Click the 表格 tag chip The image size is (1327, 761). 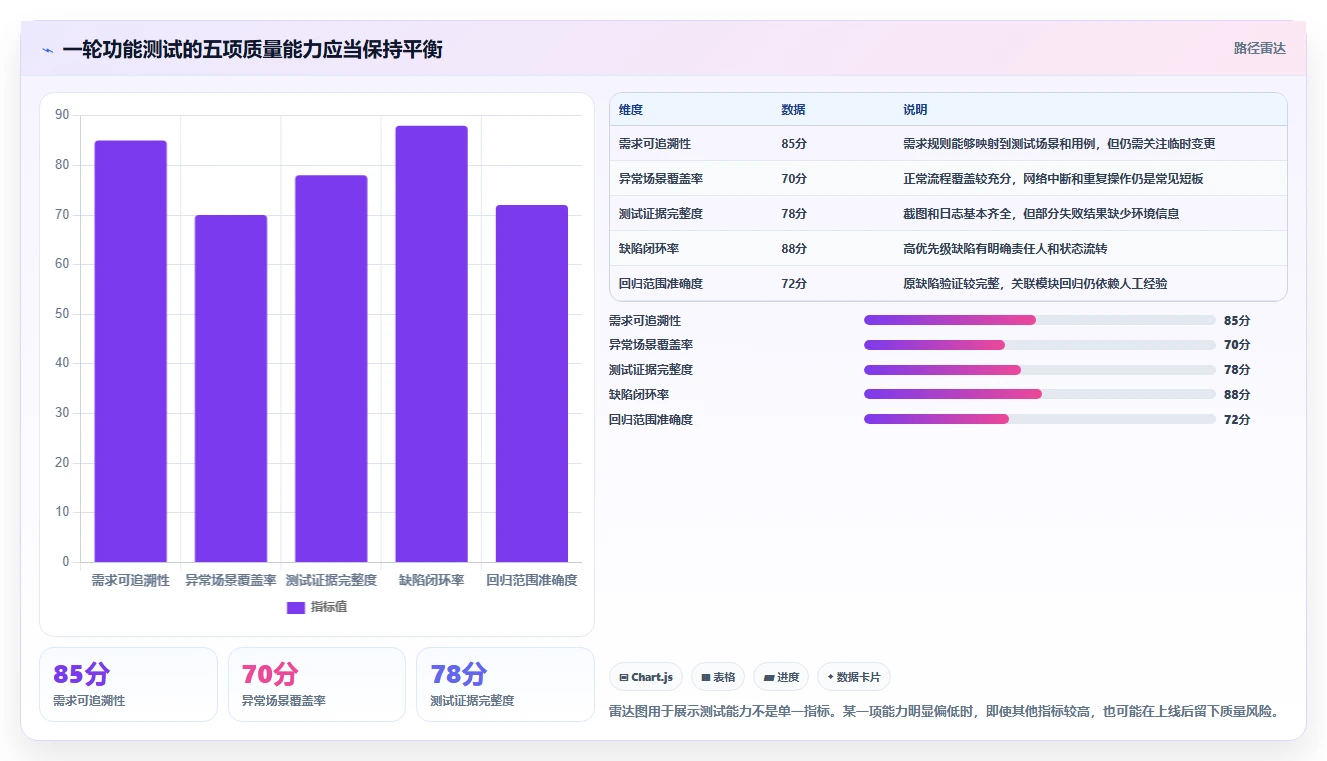[718, 677]
